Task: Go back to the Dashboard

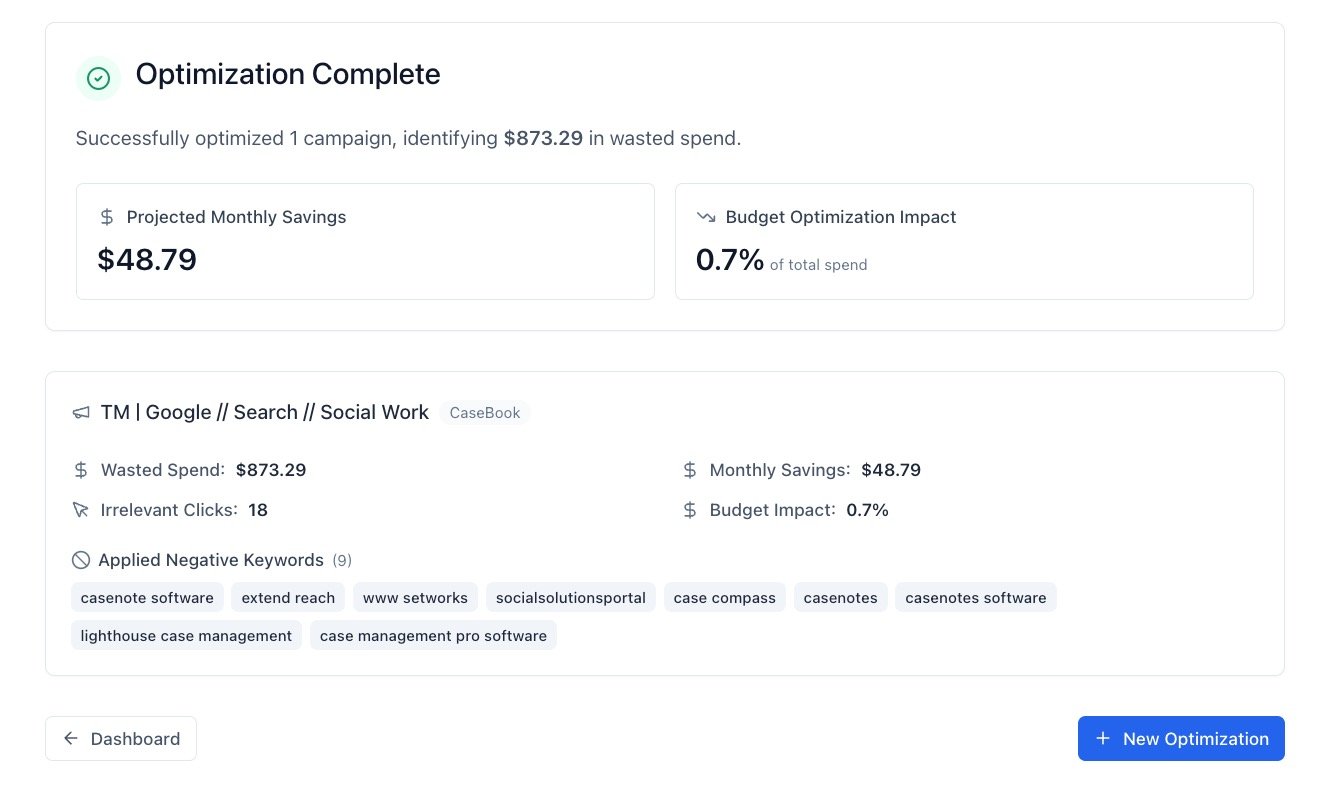Action: pos(121,739)
